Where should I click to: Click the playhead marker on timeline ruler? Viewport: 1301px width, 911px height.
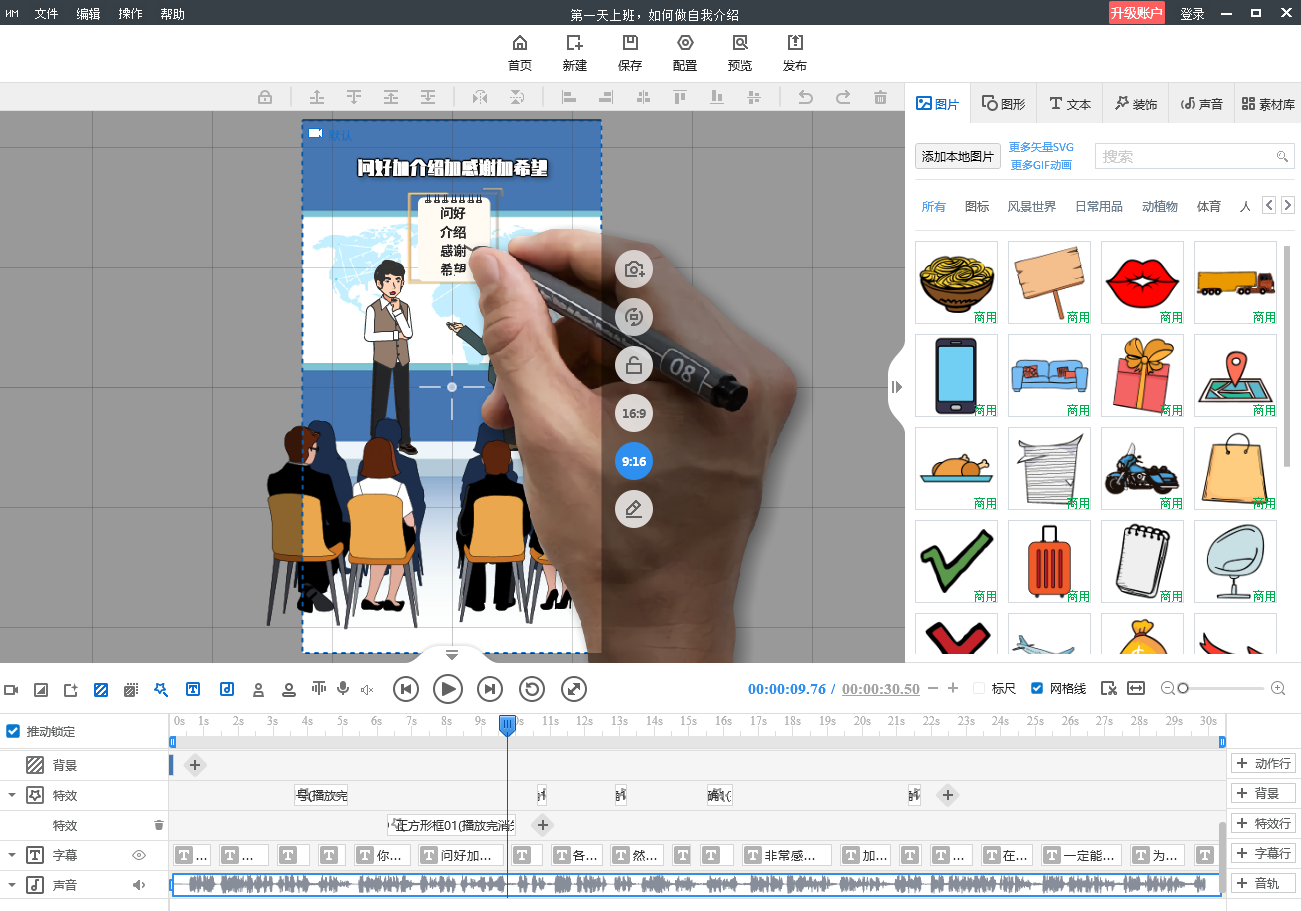point(507,725)
